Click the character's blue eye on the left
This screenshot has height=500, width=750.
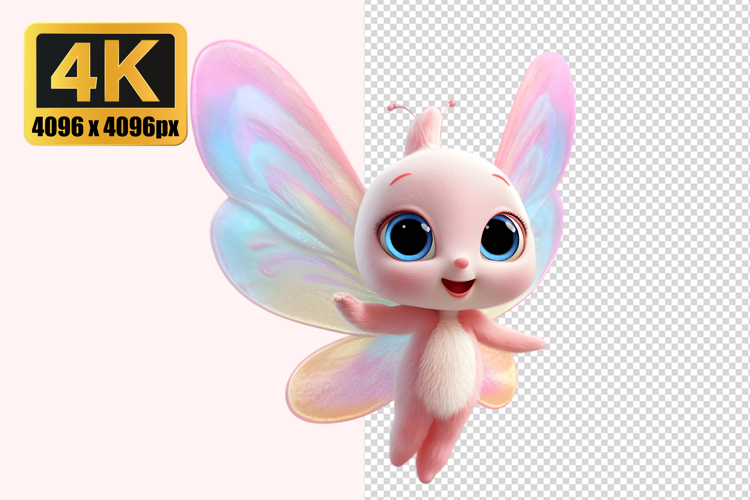pyautogui.click(x=410, y=236)
